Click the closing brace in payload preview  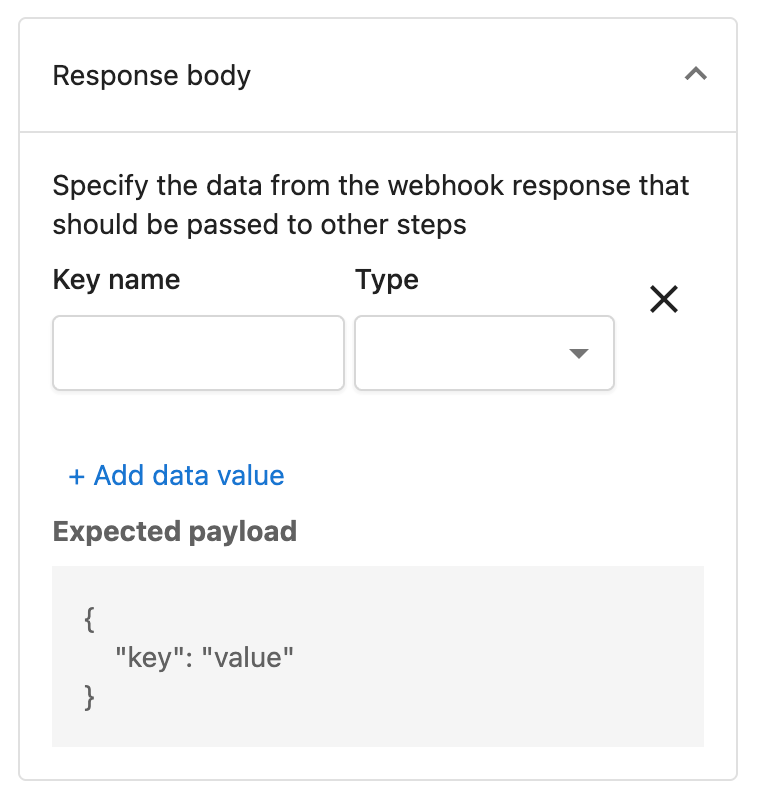coord(89,697)
